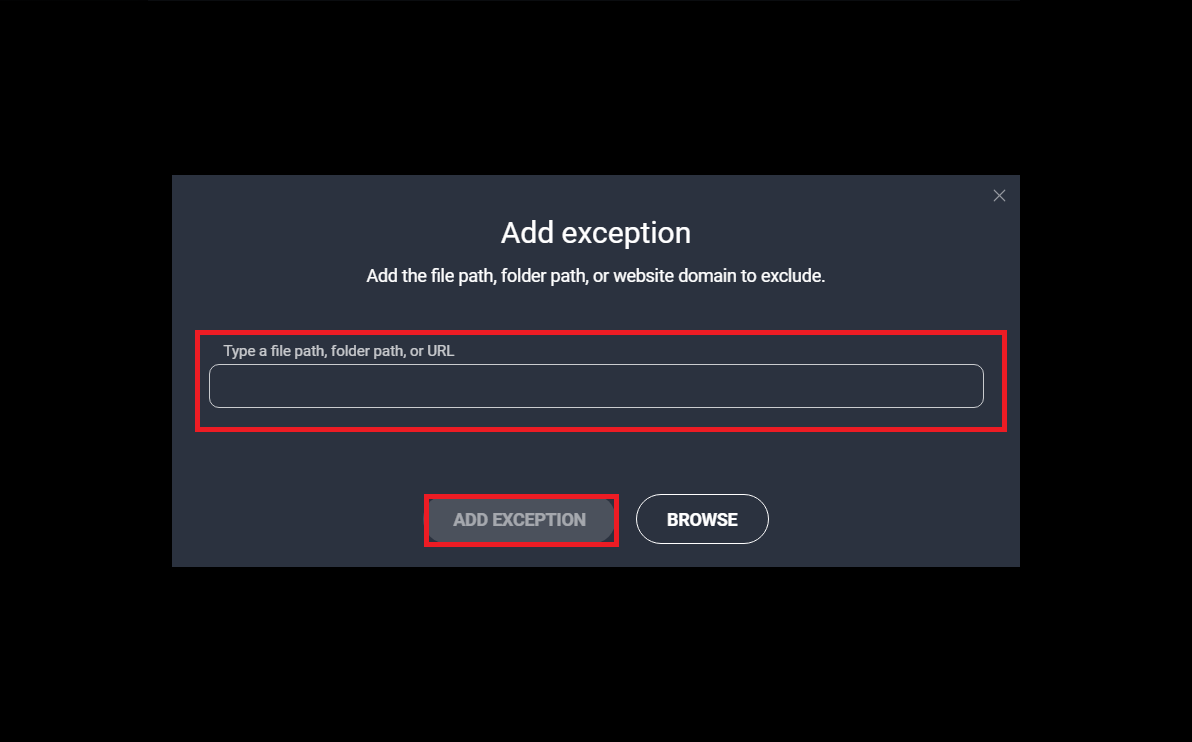Open the file browser with BROWSE

(x=702, y=519)
